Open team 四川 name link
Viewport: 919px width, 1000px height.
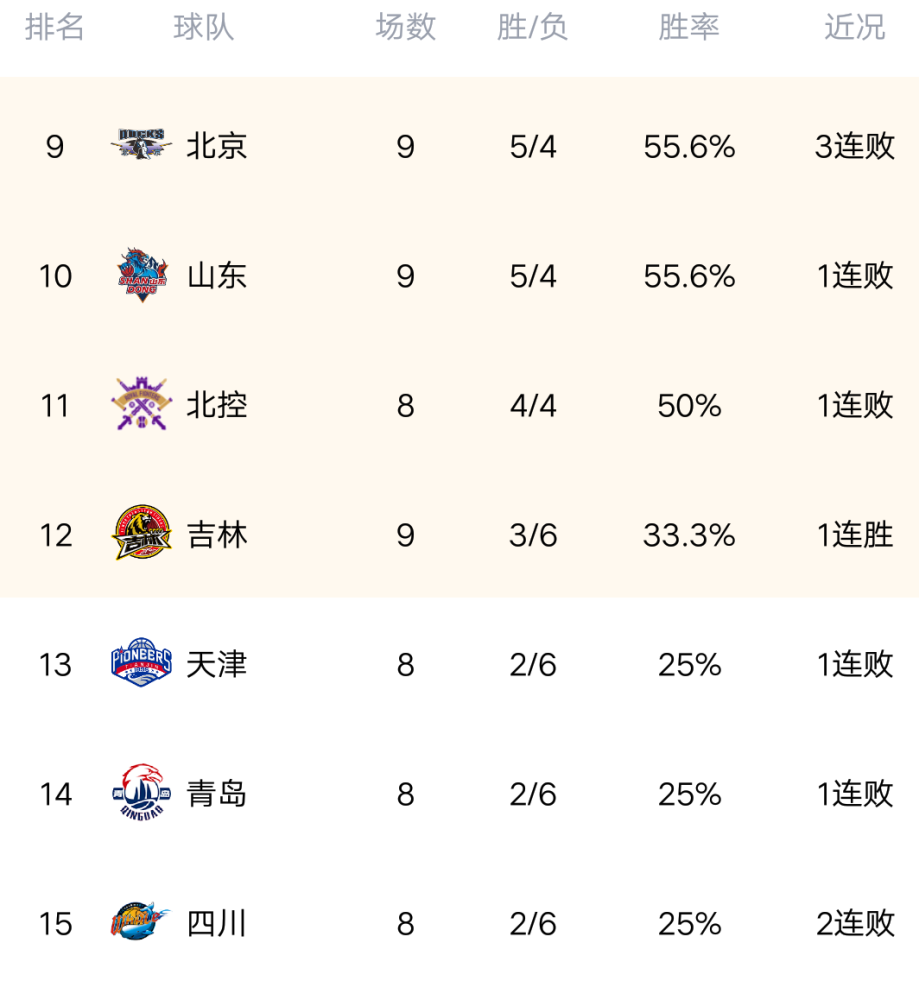pyautogui.click(x=217, y=923)
